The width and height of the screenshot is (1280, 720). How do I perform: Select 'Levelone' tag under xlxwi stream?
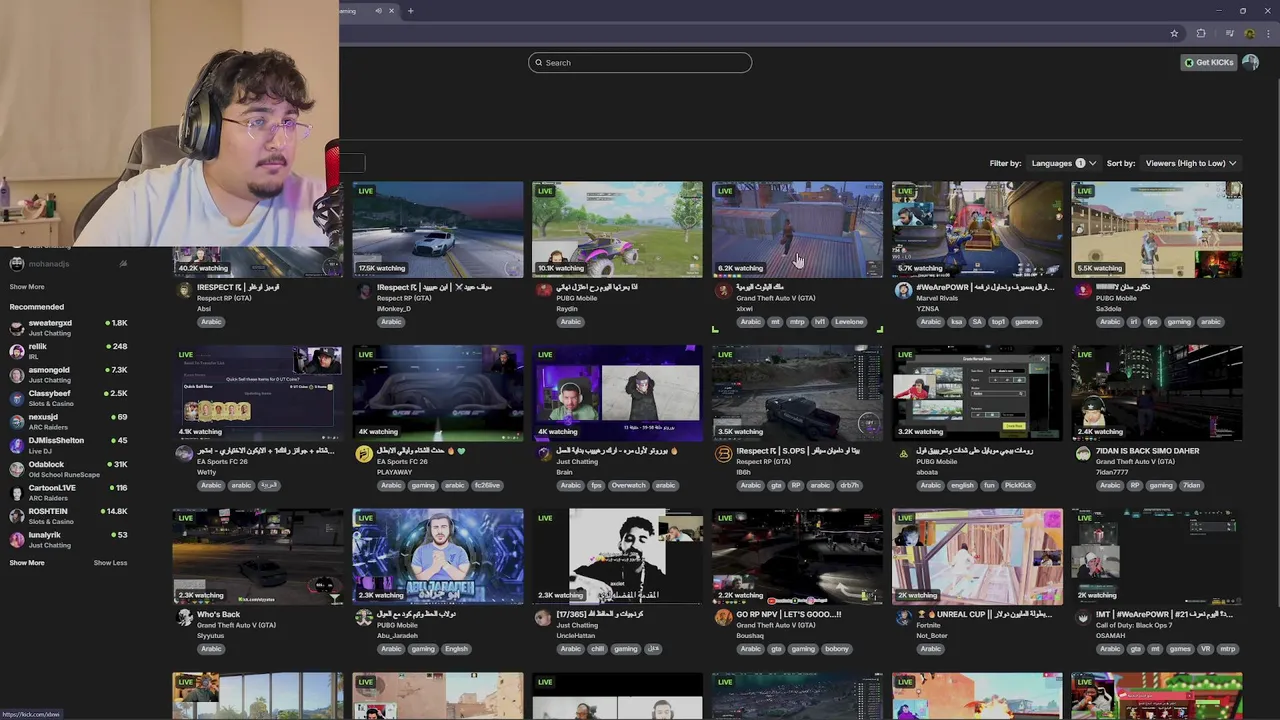pyautogui.click(x=849, y=322)
